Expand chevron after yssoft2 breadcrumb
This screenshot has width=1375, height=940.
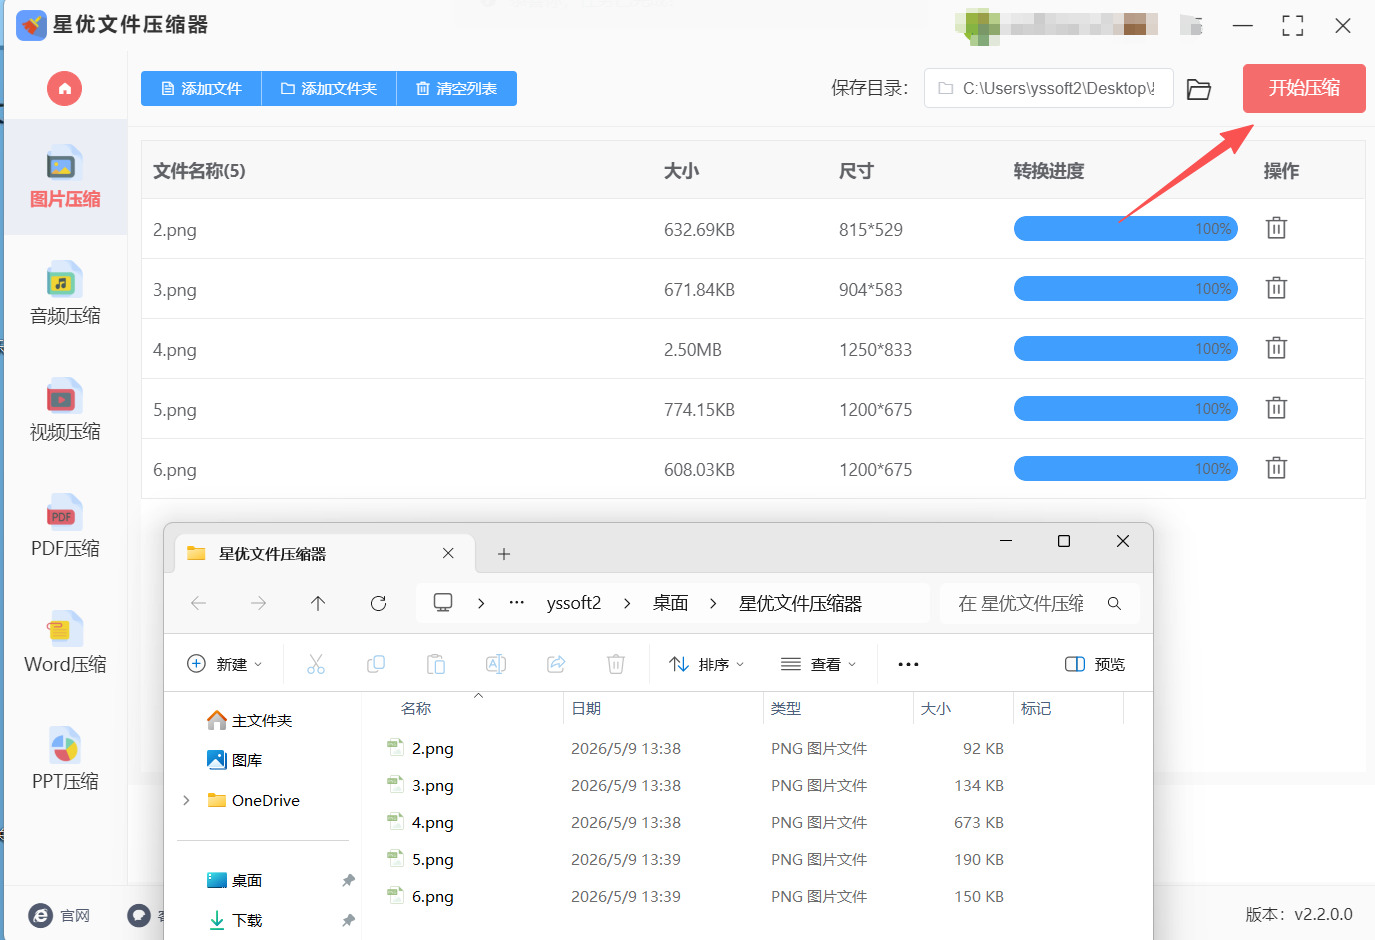click(x=627, y=603)
